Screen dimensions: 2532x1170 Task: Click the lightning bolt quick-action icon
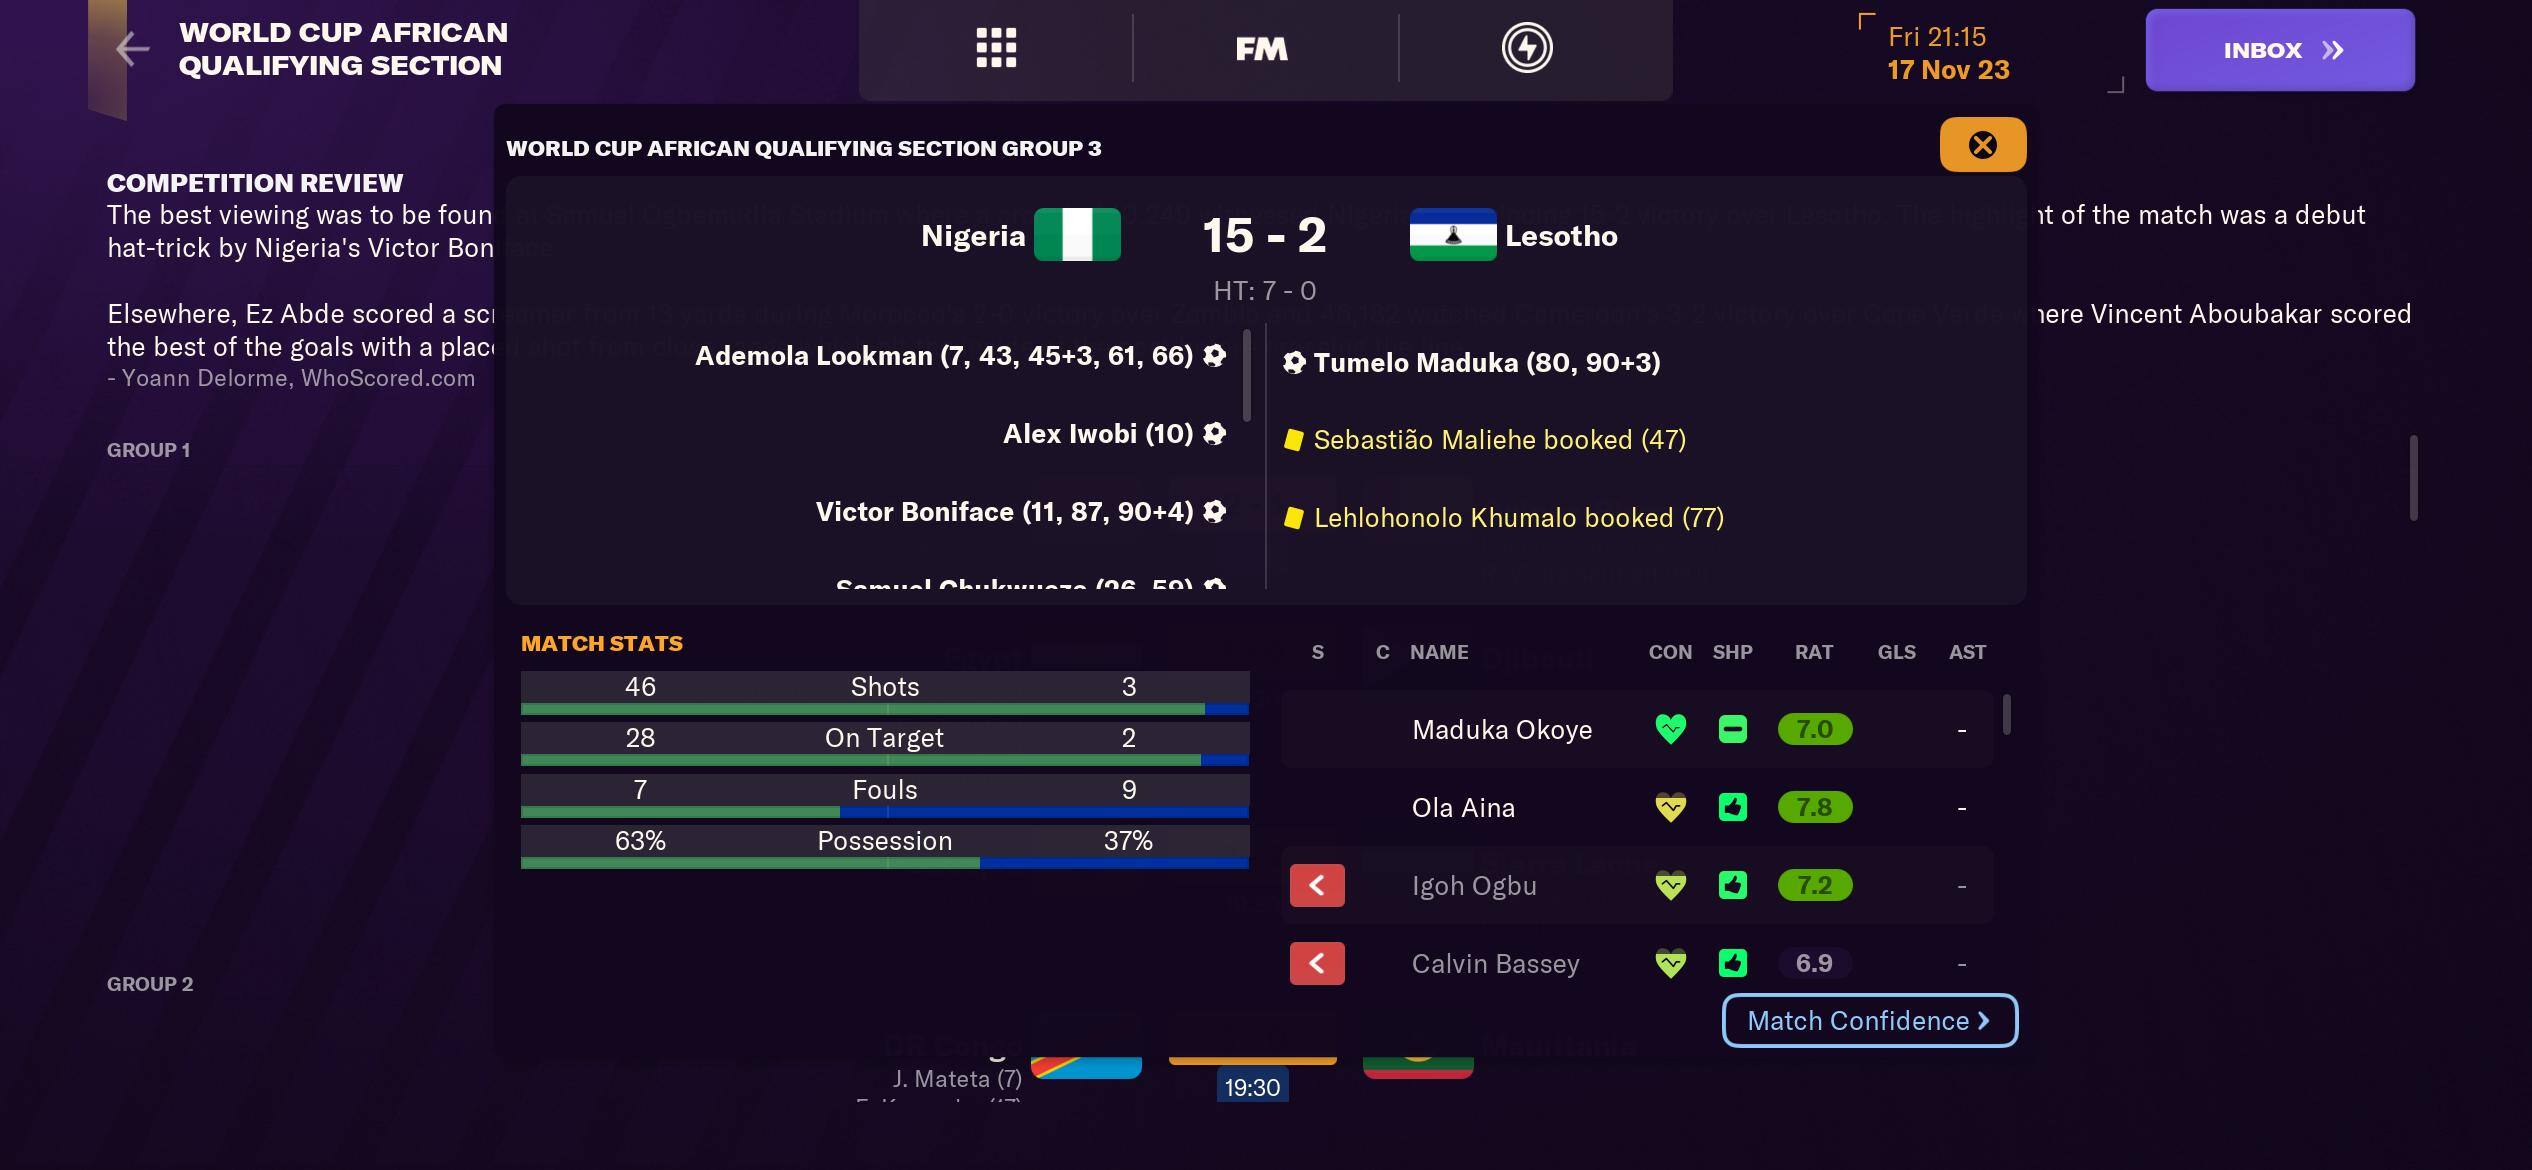(x=1527, y=48)
